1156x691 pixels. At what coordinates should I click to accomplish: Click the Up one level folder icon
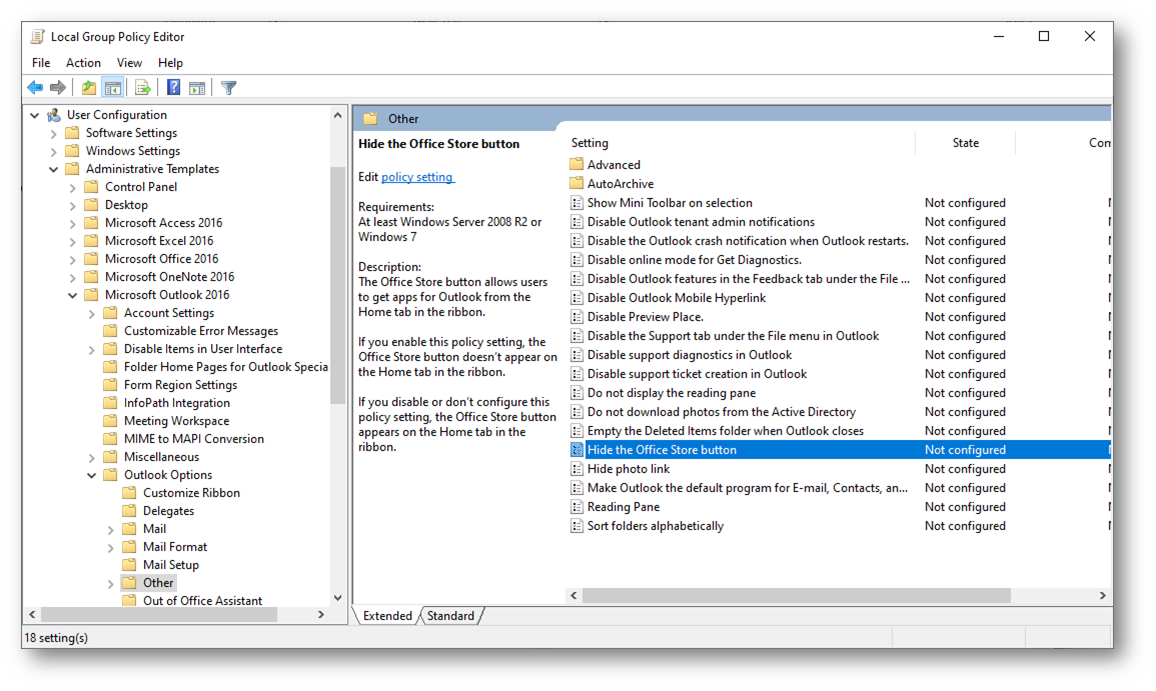pyautogui.click(x=88, y=88)
